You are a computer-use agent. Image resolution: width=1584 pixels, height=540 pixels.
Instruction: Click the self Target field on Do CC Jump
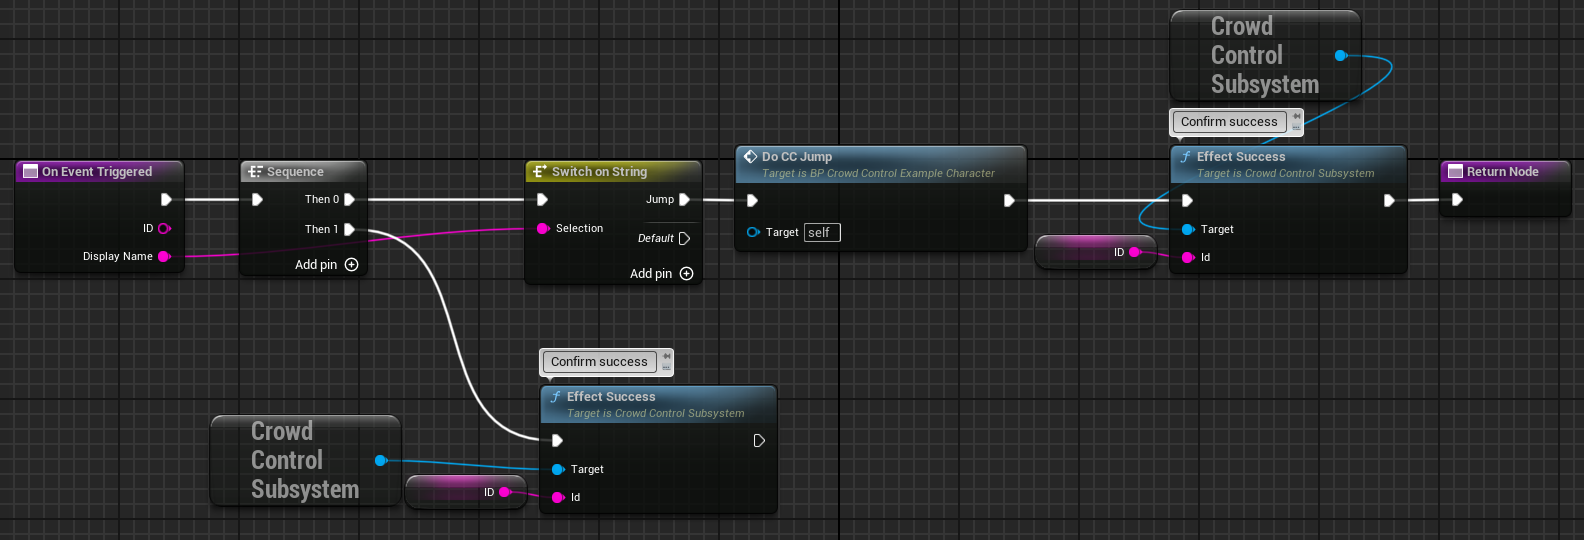(821, 233)
